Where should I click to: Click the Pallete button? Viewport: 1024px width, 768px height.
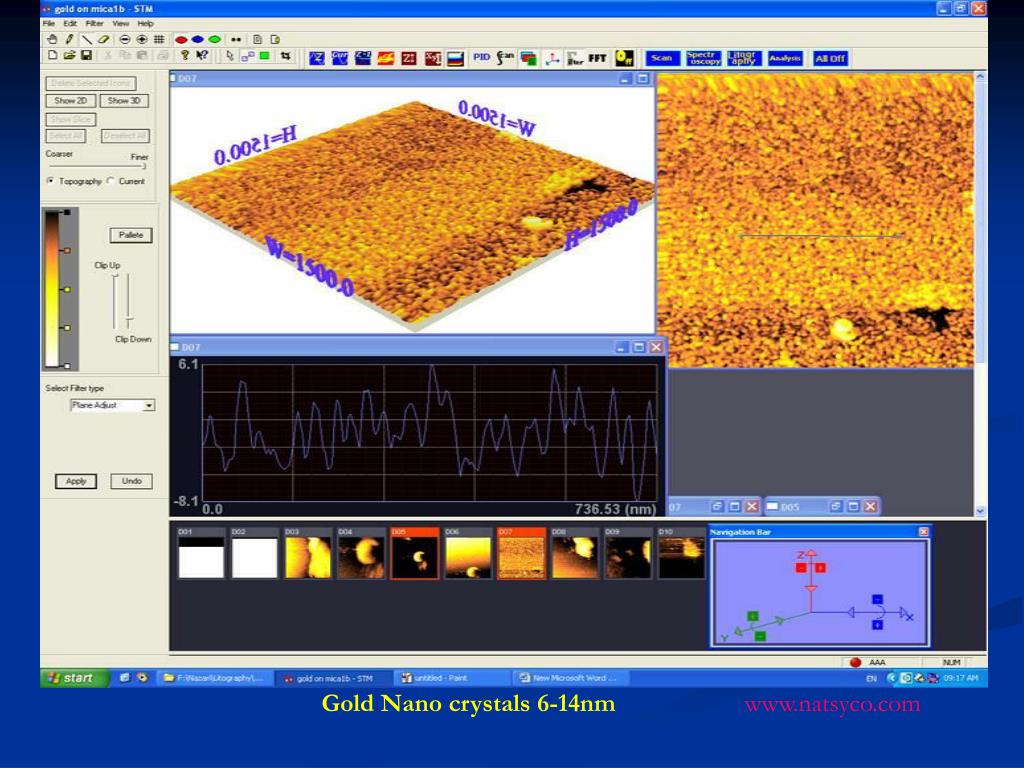(130, 235)
